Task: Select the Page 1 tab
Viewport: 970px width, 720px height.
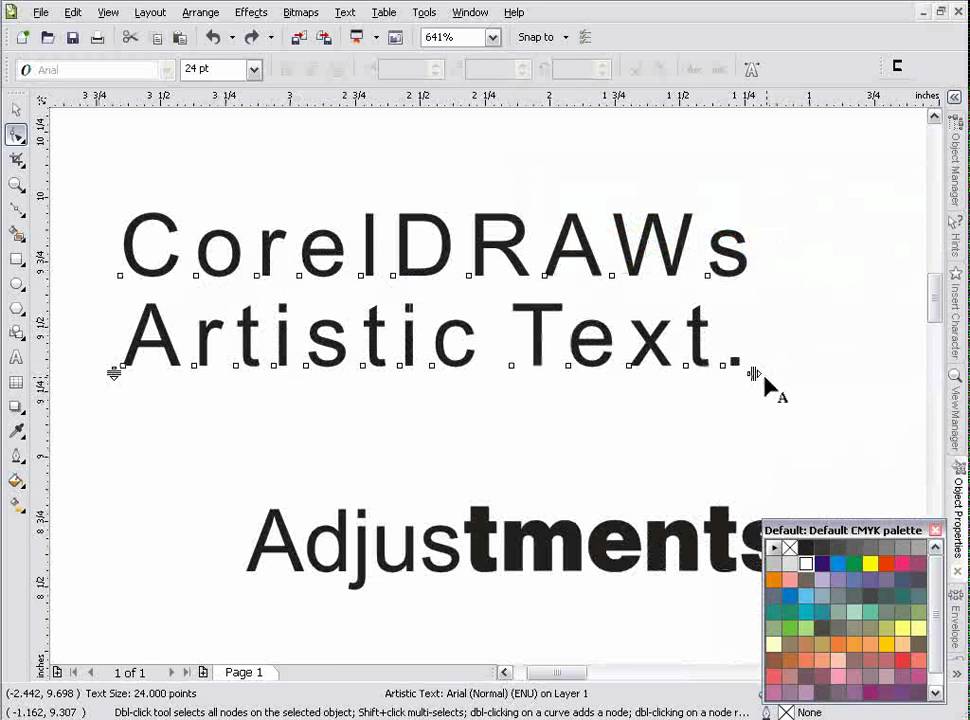Action: [x=244, y=672]
